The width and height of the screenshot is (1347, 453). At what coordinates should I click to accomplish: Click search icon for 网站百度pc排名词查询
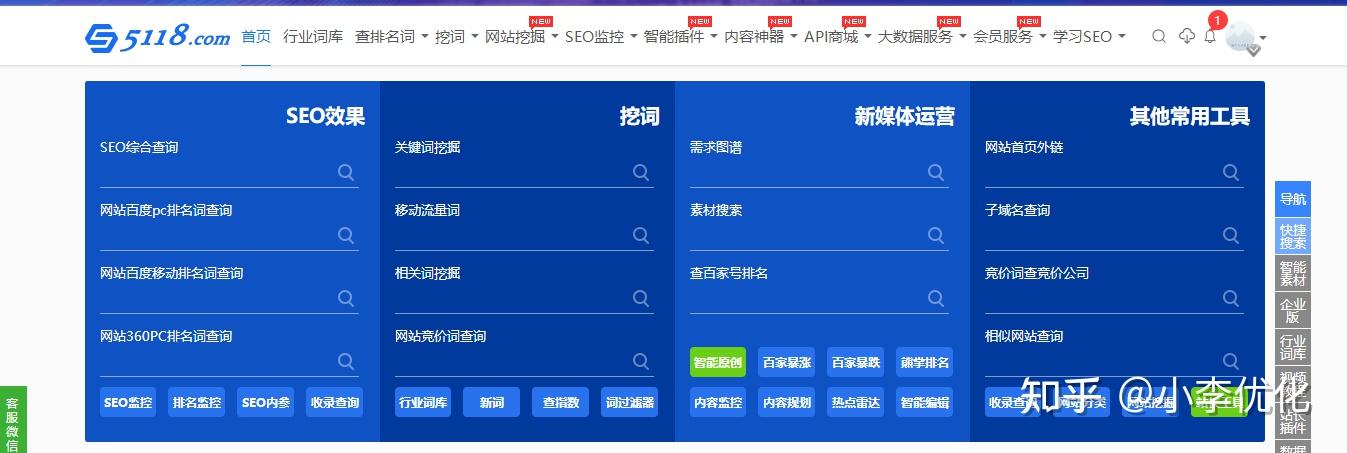tap(346, 235)
